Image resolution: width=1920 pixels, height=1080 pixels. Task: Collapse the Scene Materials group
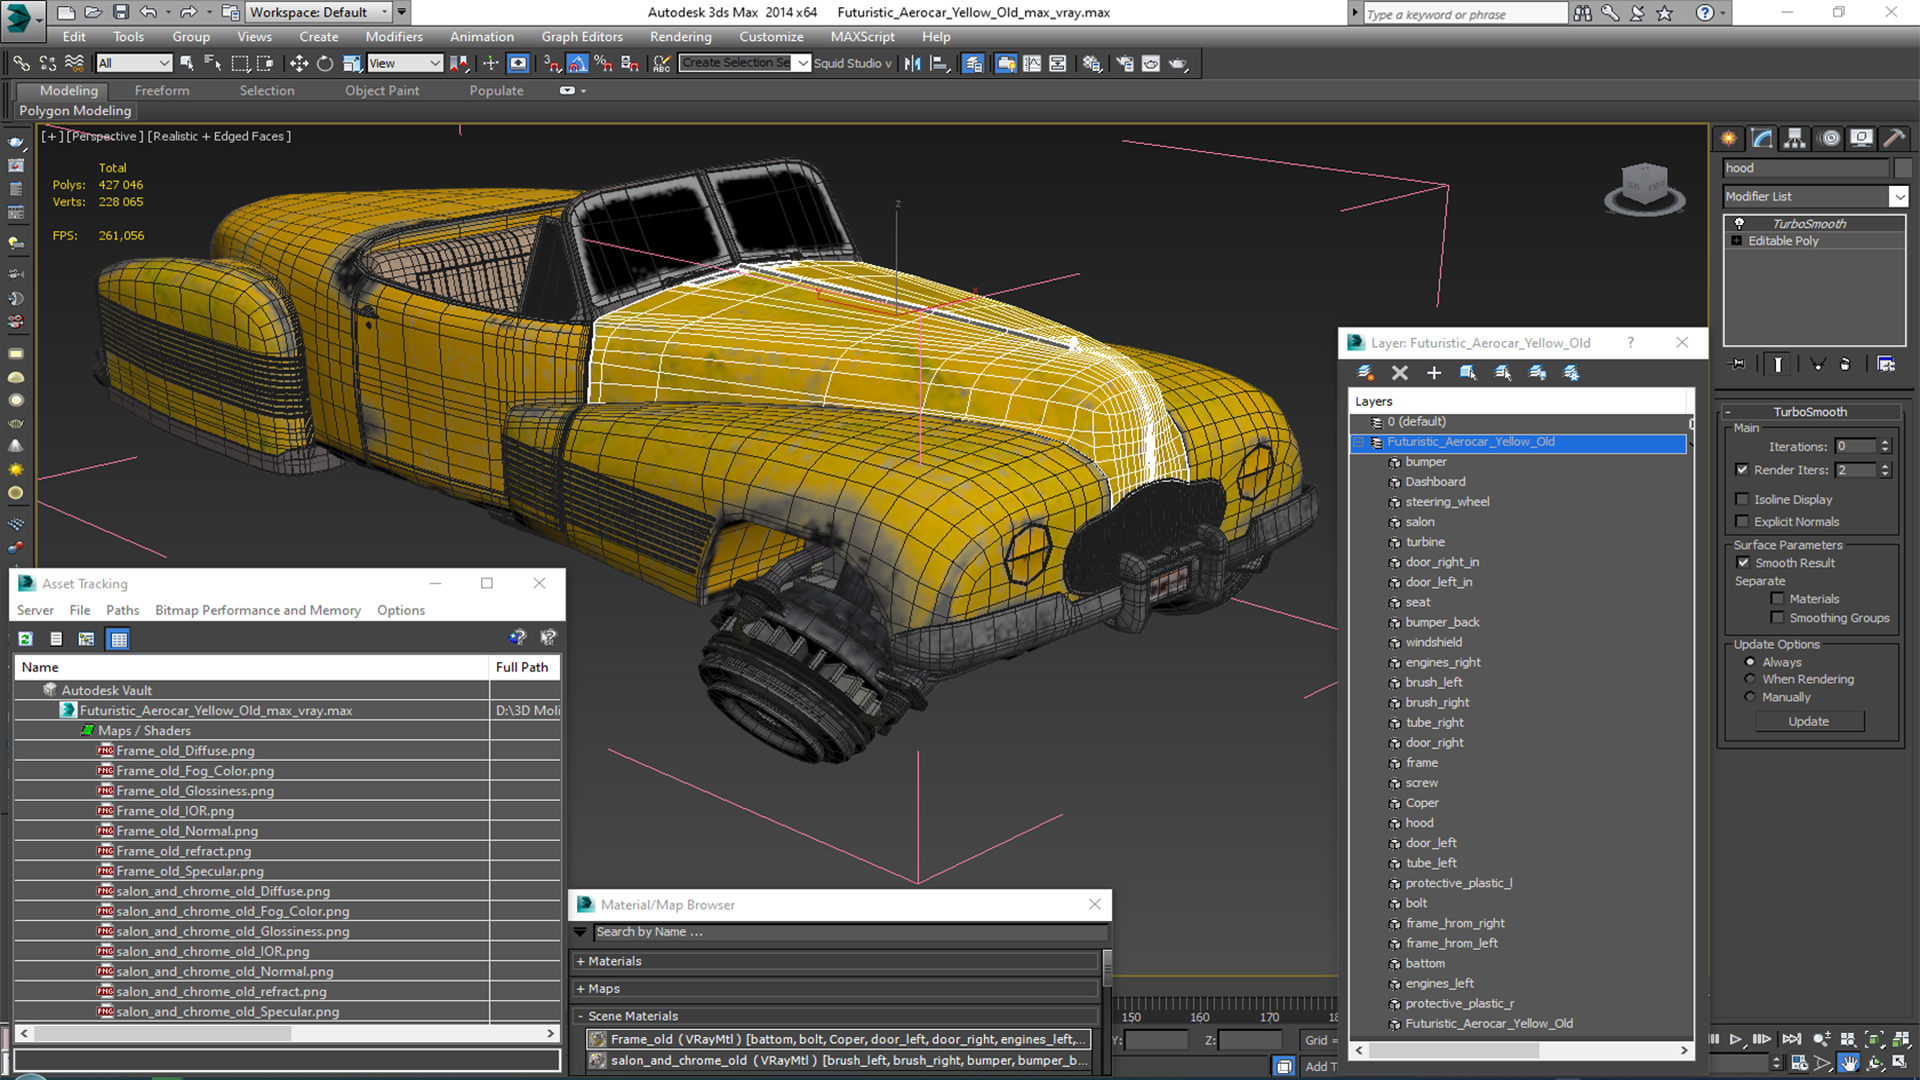point(580,1016)
